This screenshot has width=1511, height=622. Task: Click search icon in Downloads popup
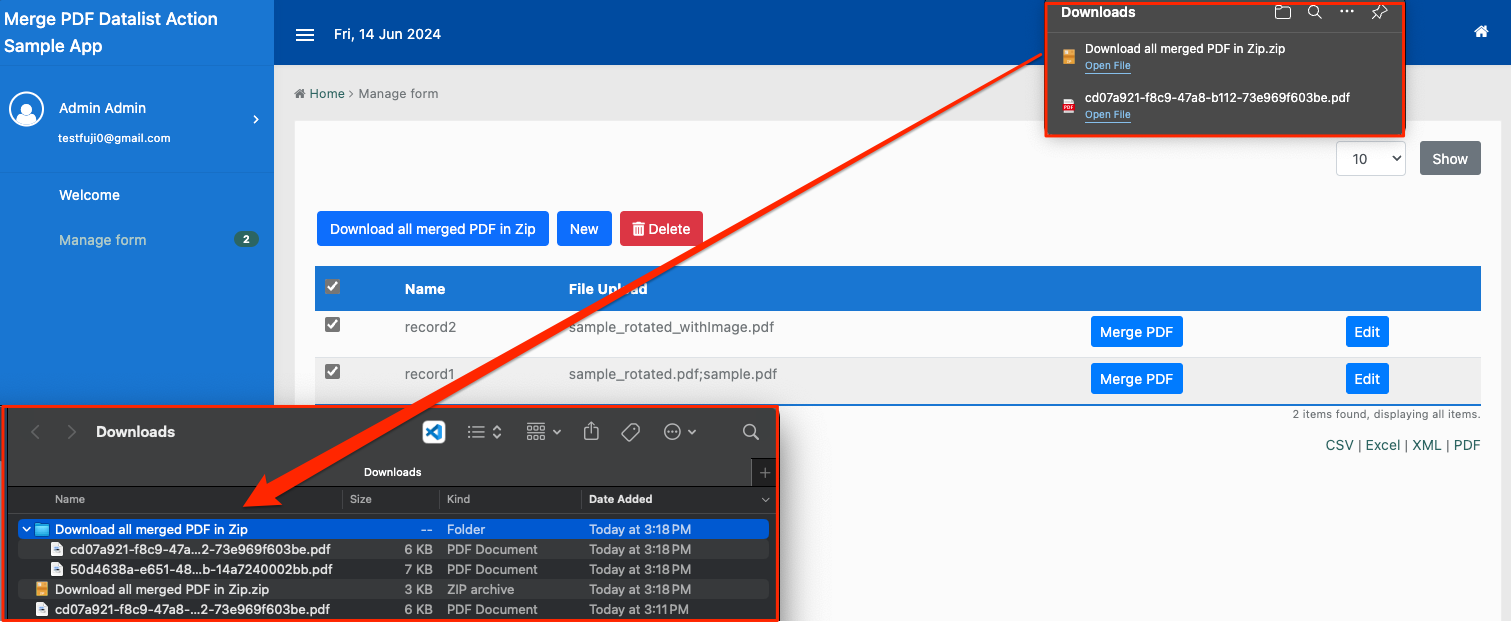point(1315,13)
